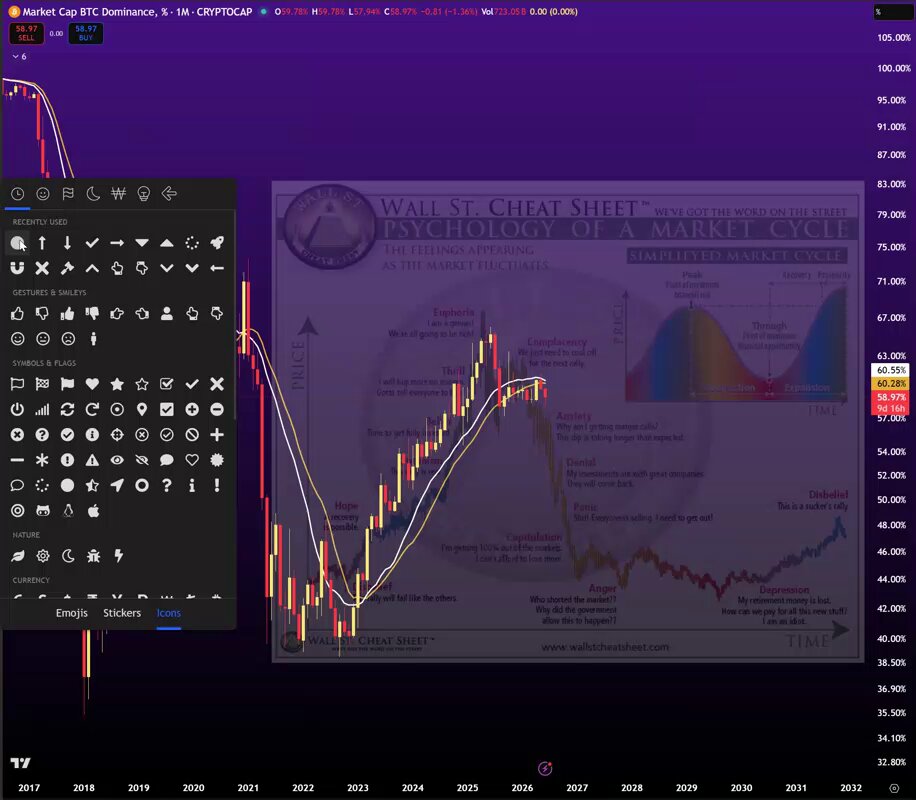Select the checkered flag icon

[x=42, y=384]
